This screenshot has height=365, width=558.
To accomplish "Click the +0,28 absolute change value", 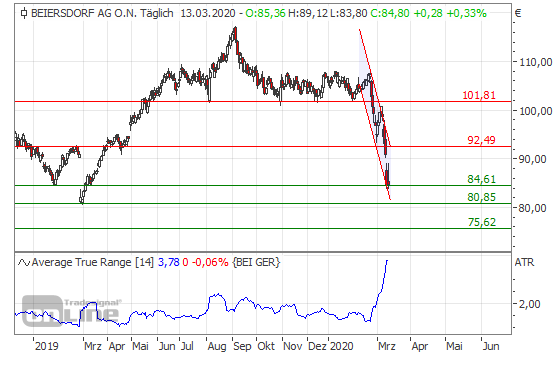I will [x=428, y=14].
